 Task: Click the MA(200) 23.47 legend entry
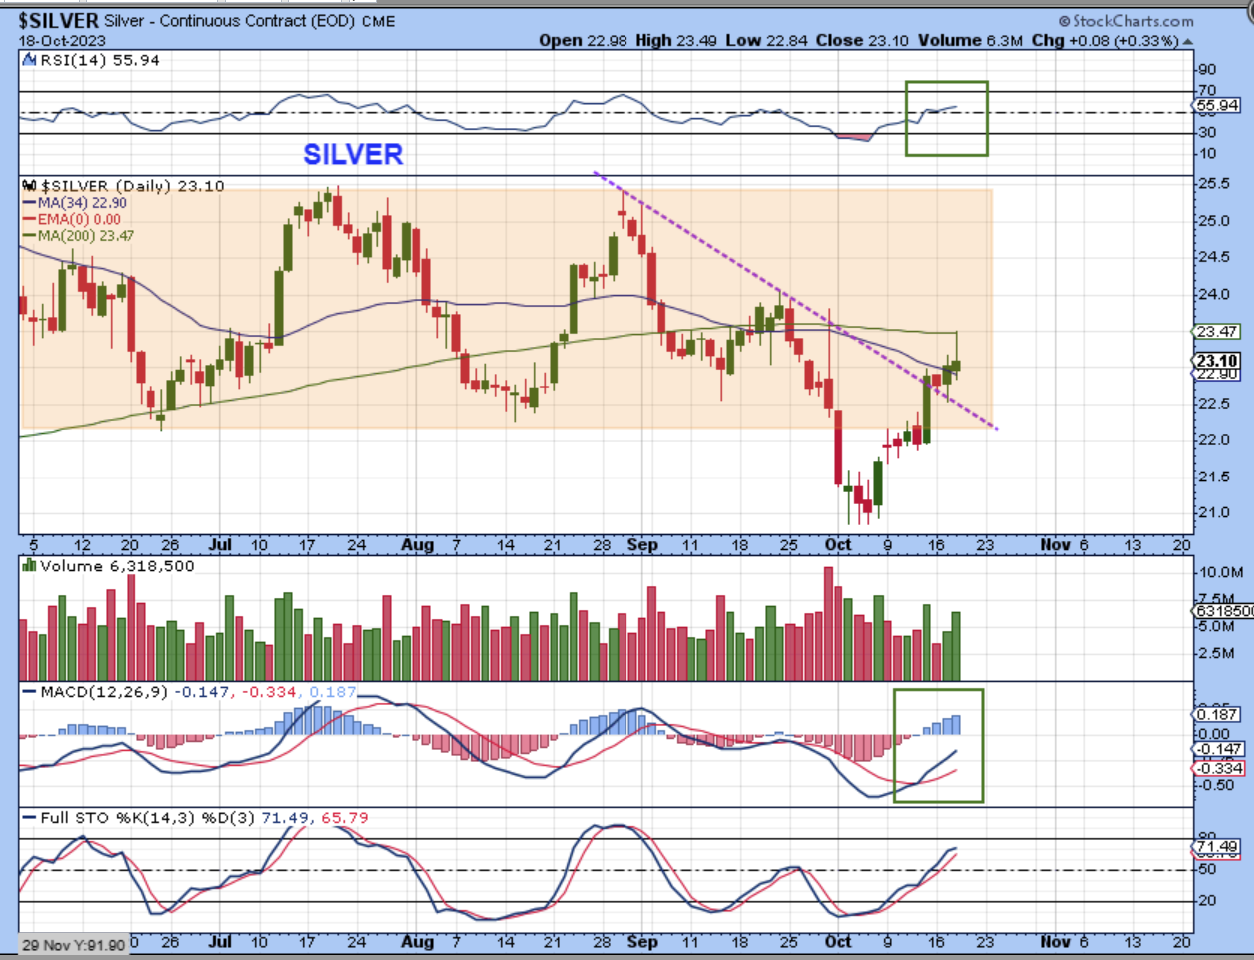point(86,236)
